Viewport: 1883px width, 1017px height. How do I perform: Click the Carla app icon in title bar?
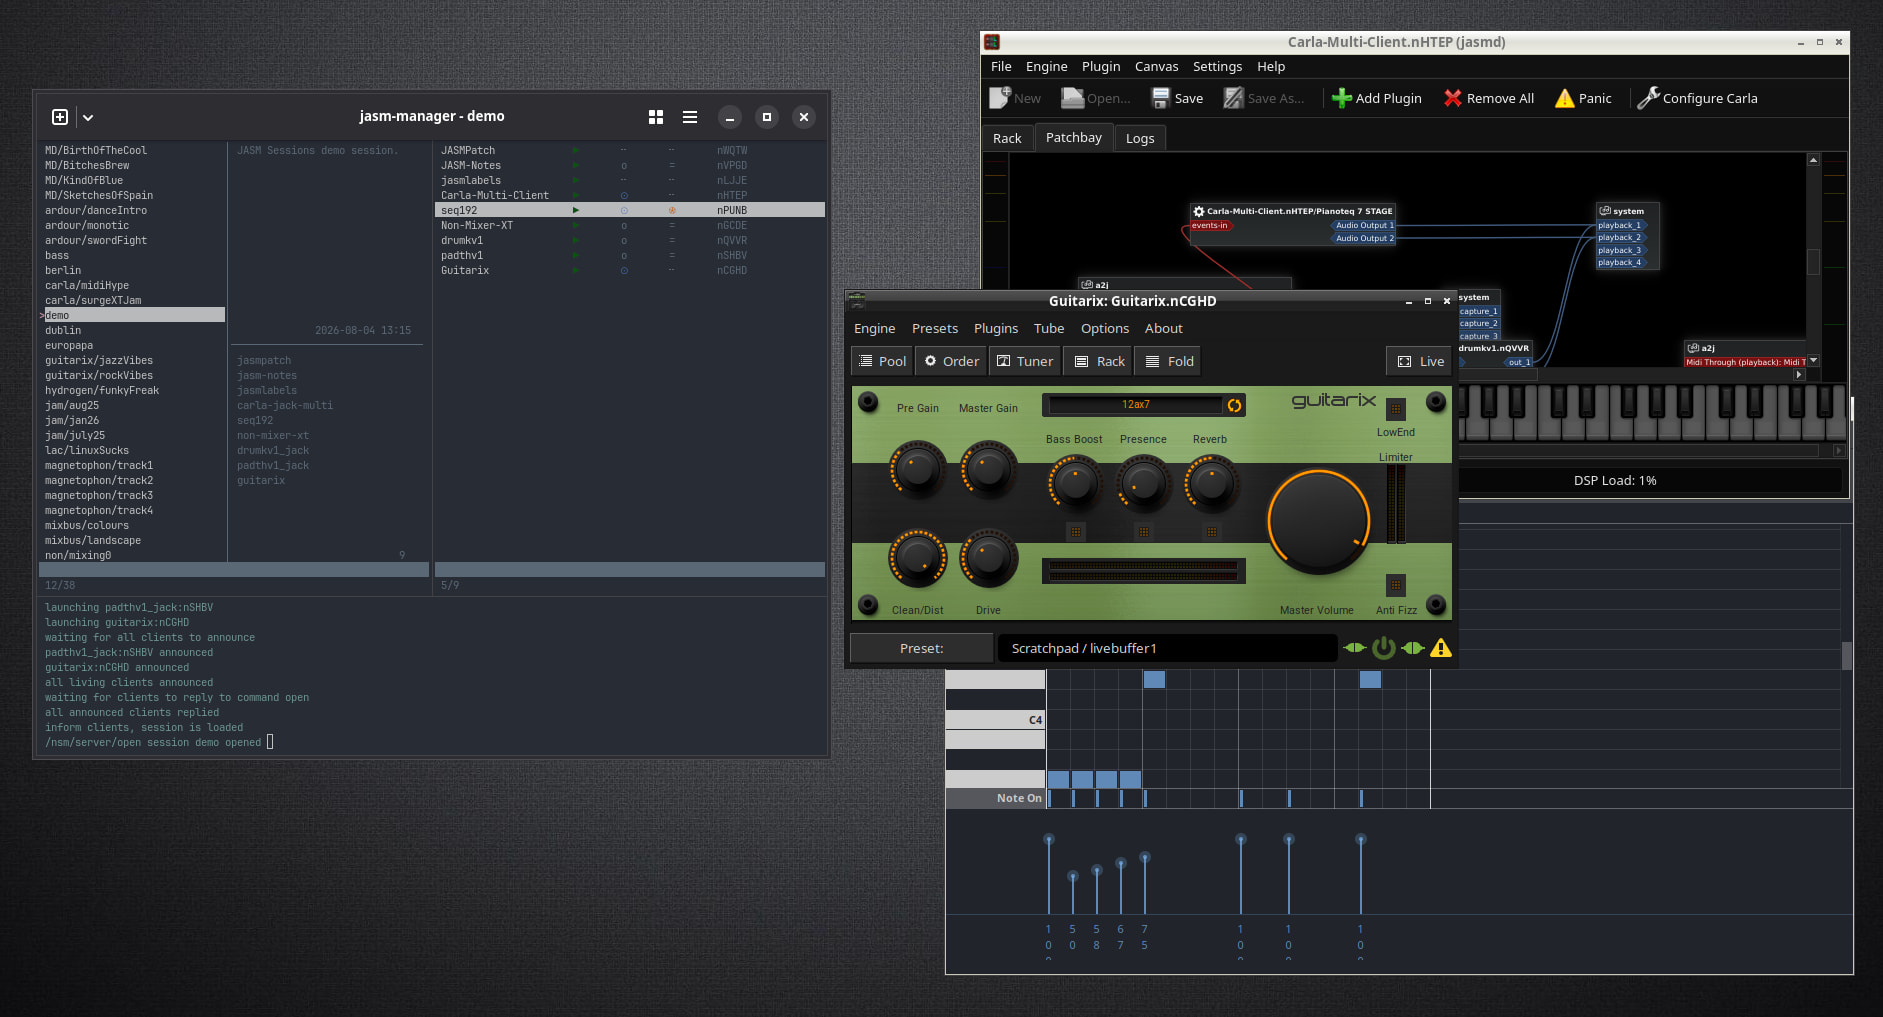click(992, 42)
